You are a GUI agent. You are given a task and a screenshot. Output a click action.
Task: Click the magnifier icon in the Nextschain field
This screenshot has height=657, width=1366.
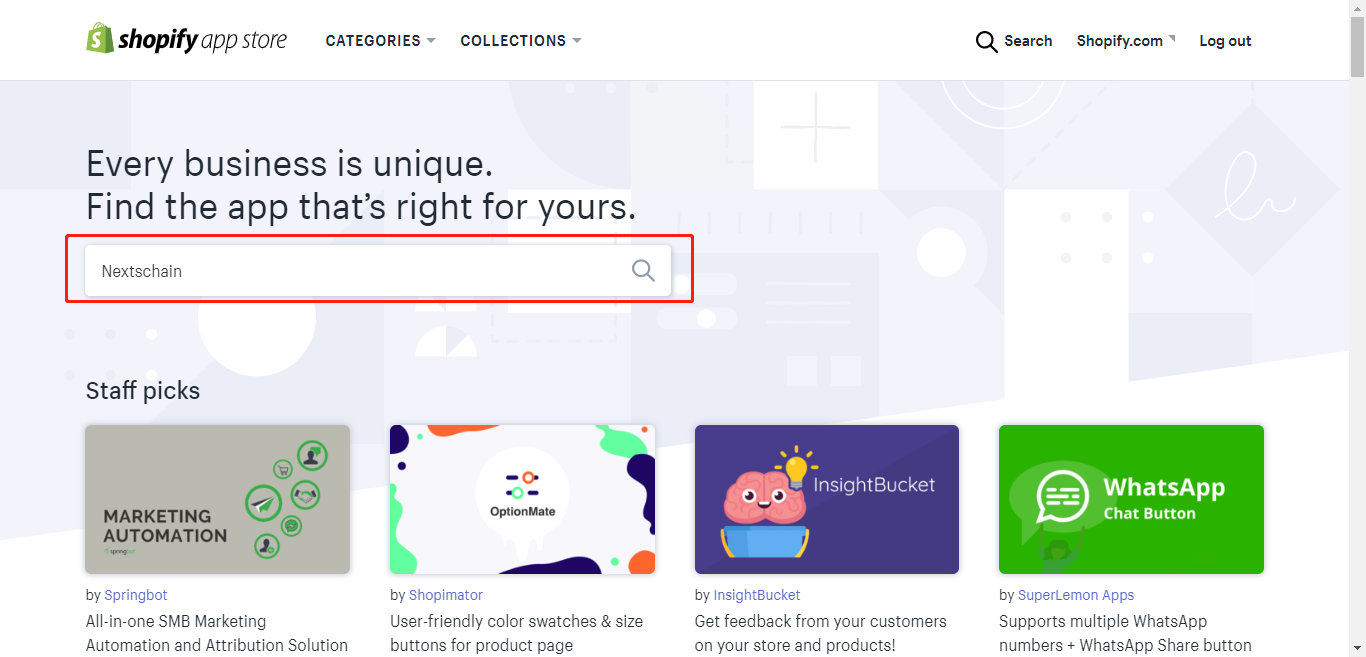pos(643,270)
